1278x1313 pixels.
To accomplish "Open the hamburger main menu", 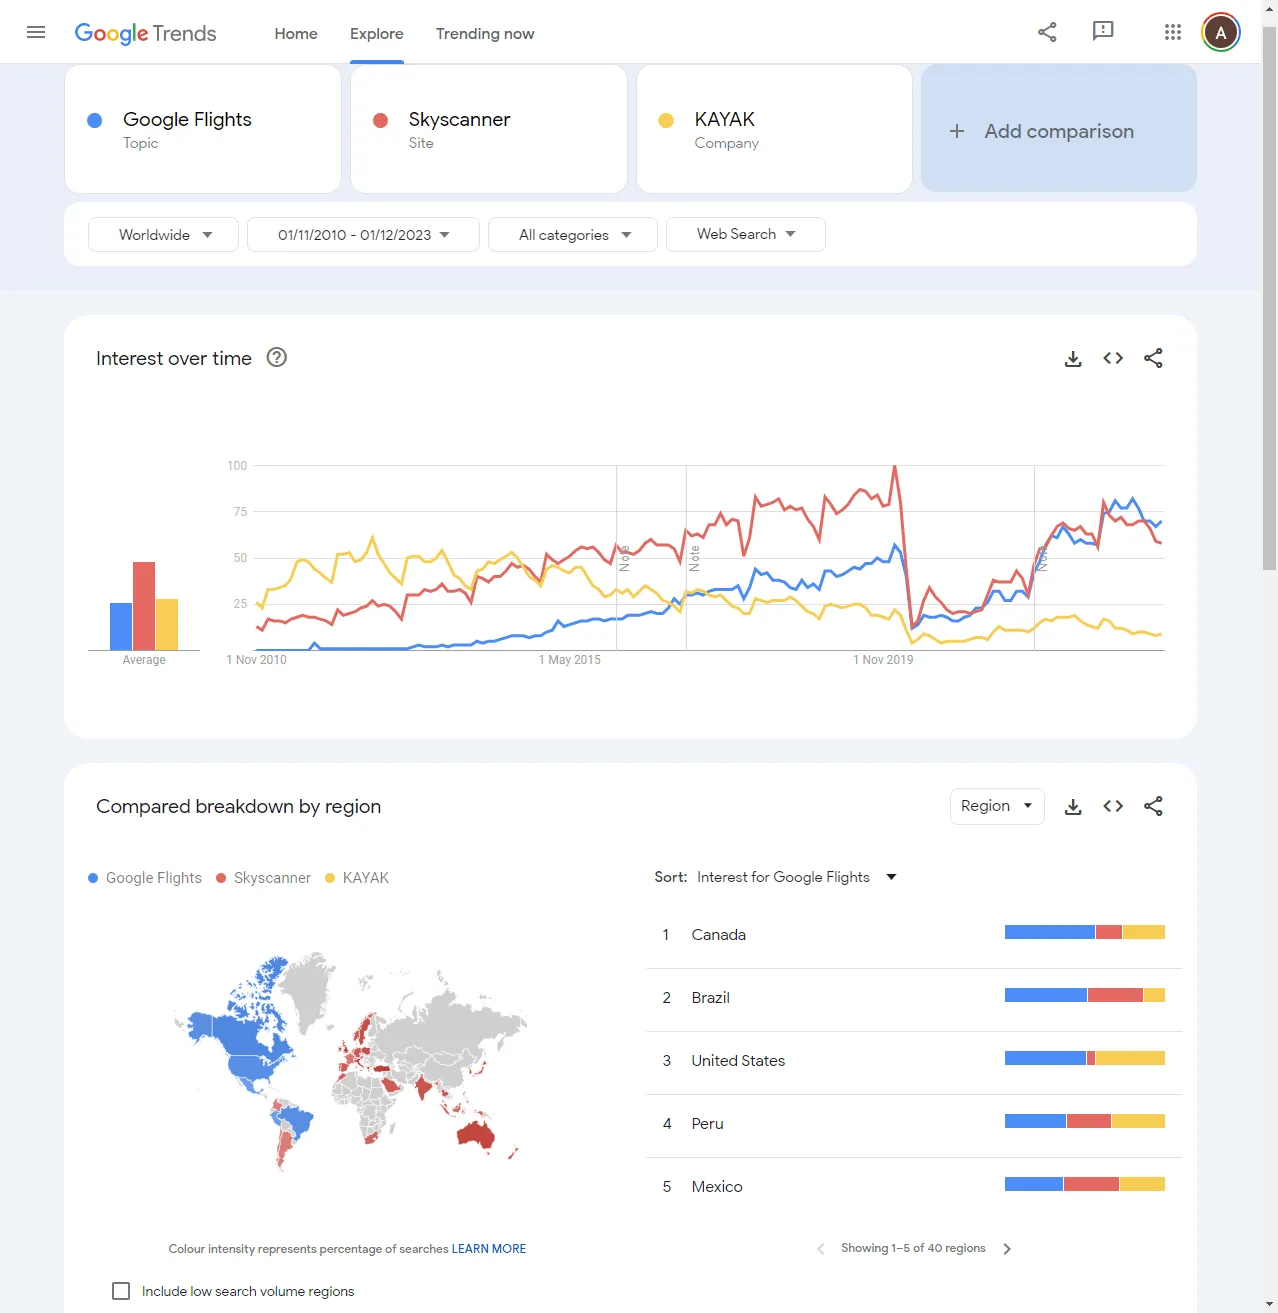I will click(x=36, y=32).
